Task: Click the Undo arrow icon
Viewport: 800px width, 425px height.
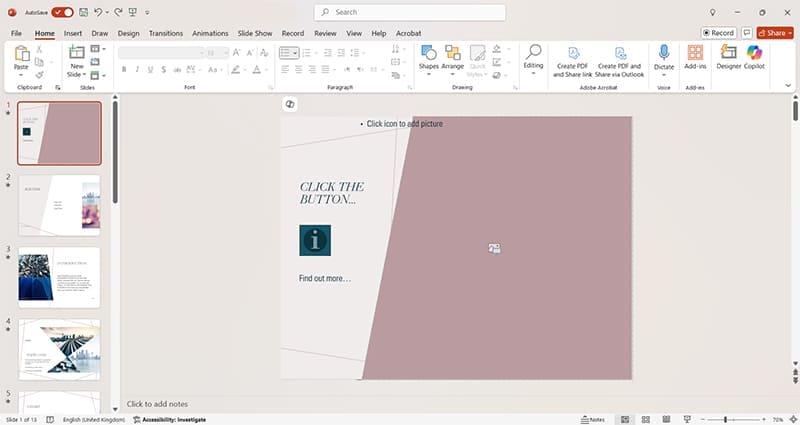Action: (99, 12)
